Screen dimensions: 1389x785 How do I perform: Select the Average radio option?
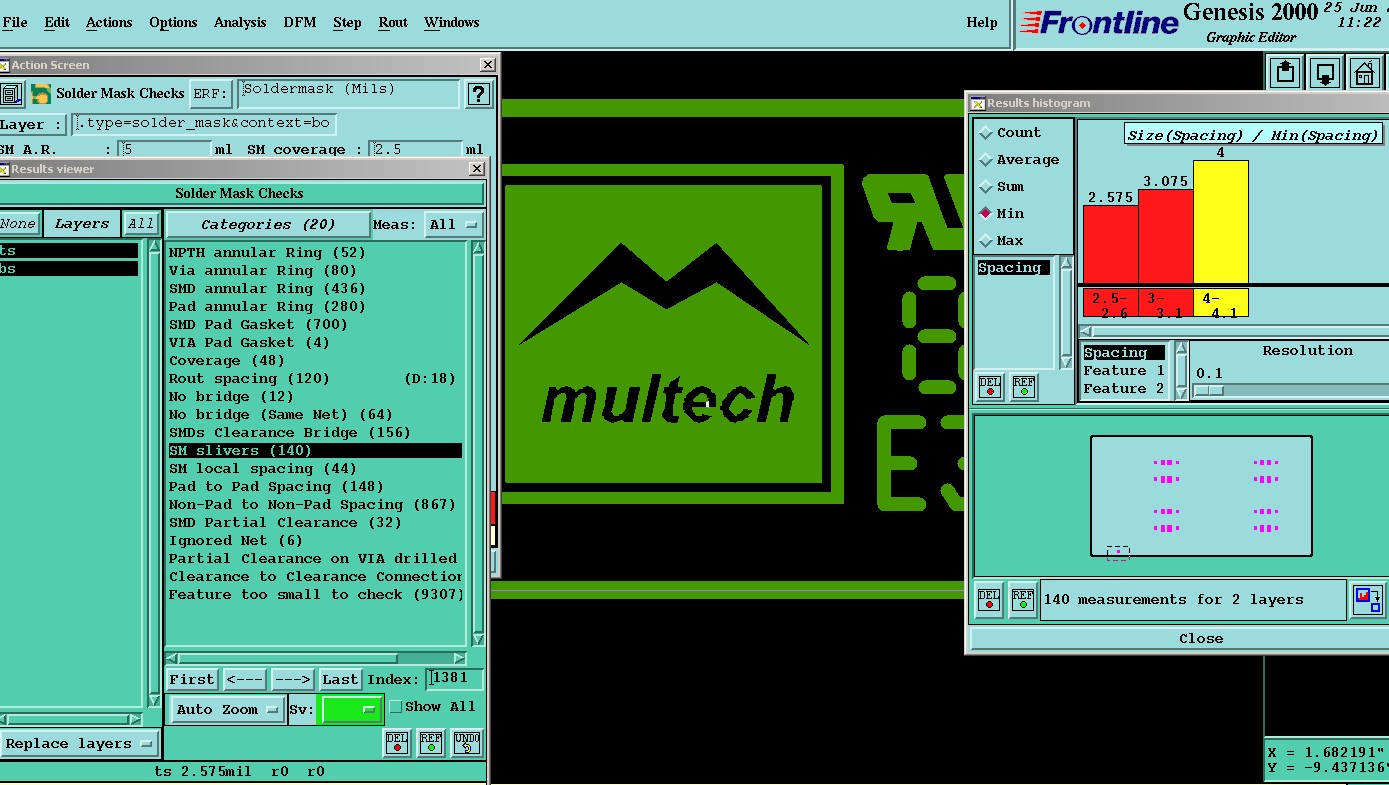coord(1019,159)
